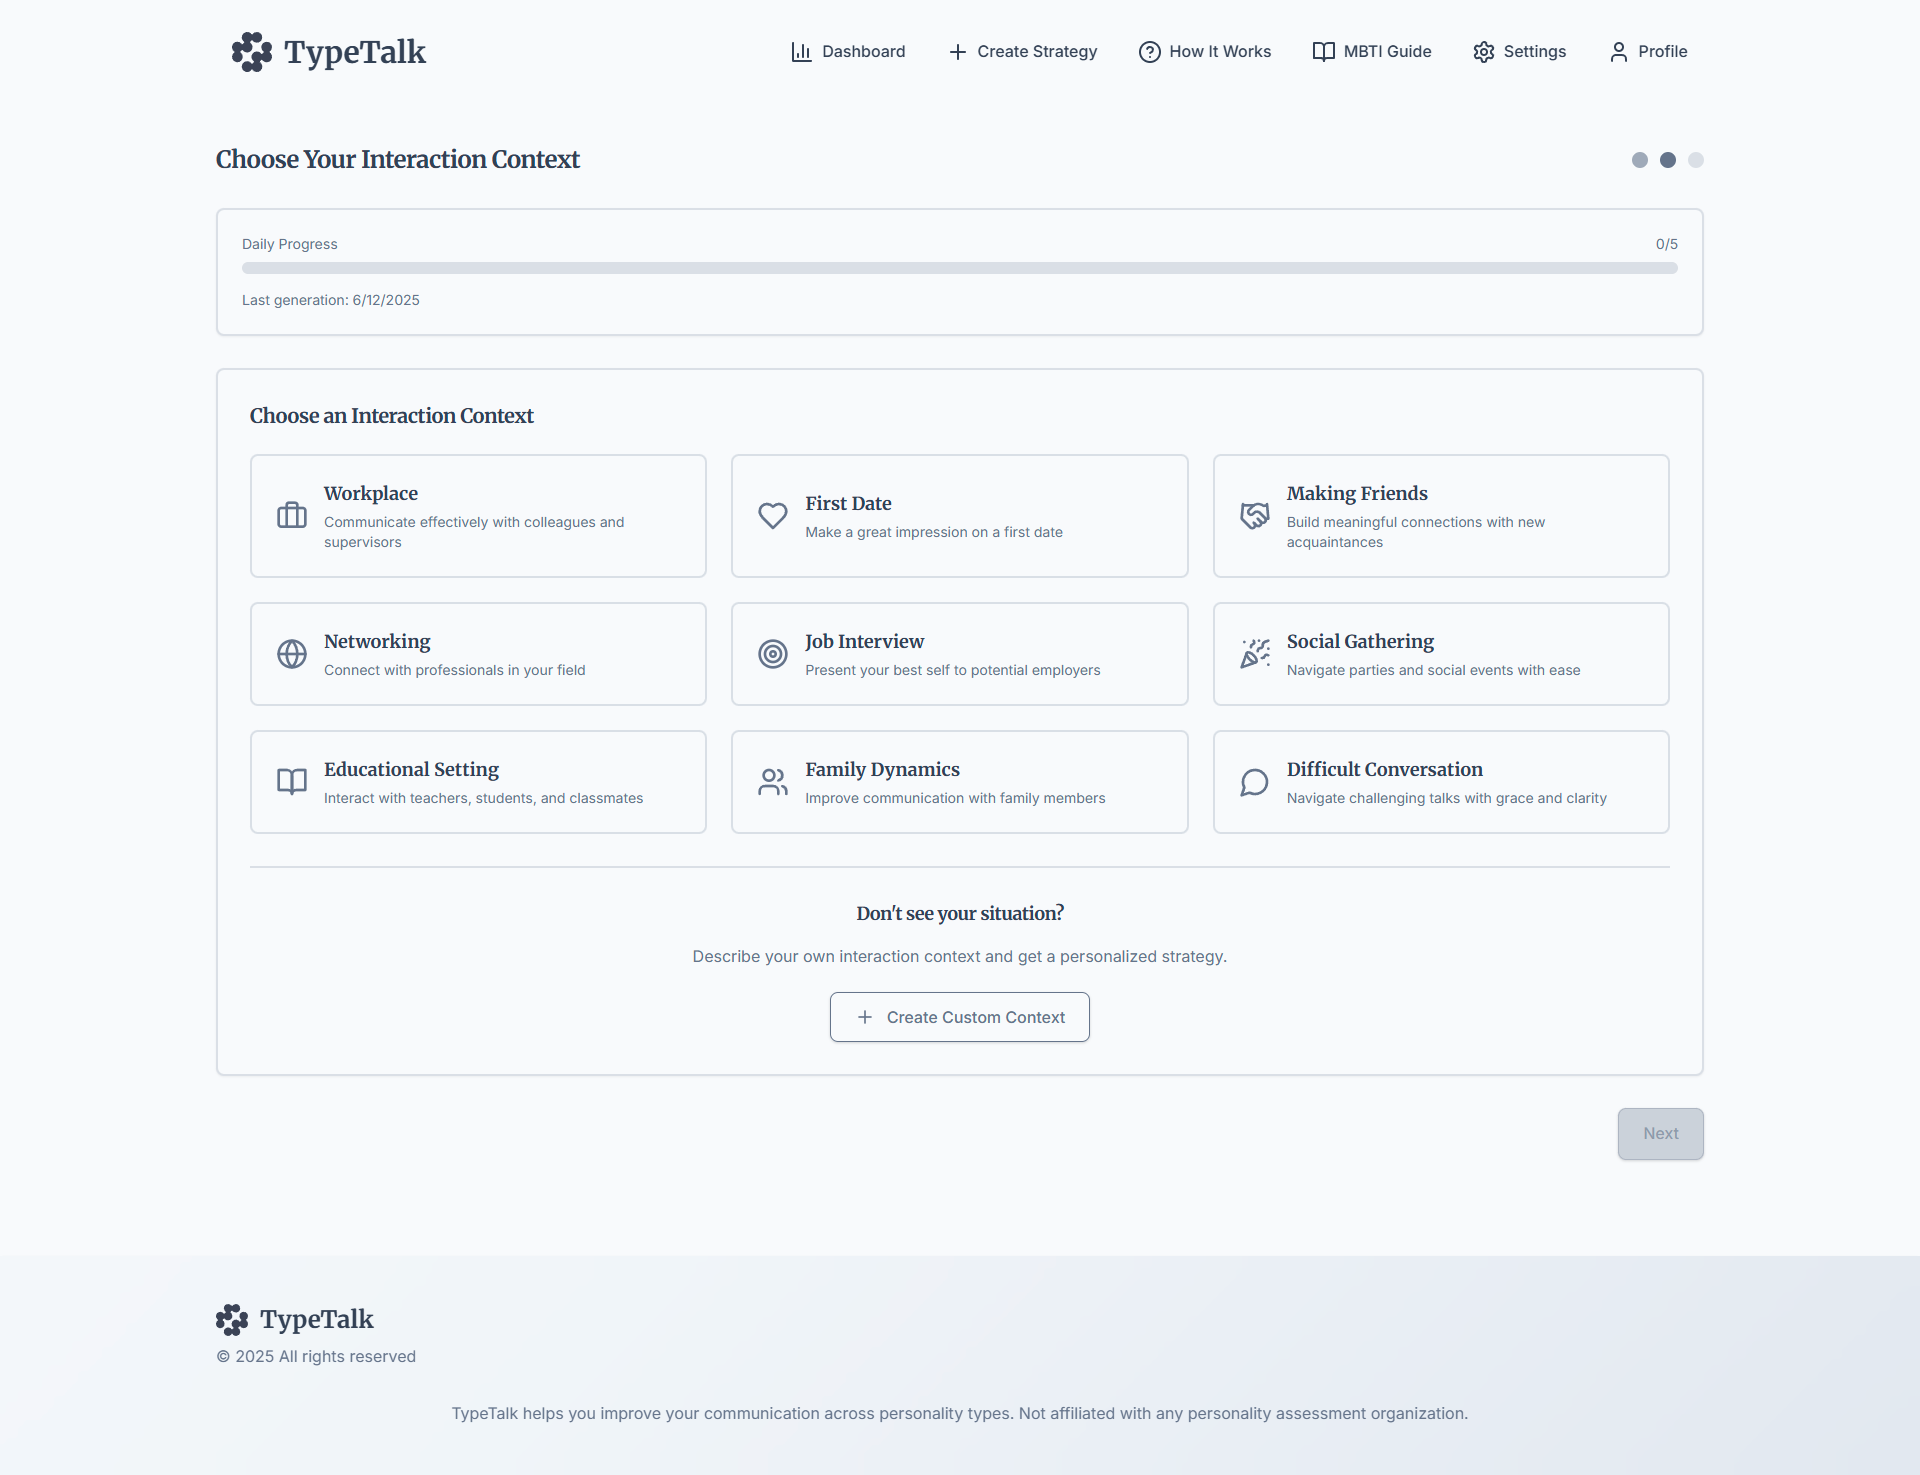1920x1475 pixels.
Task: Click the open book Educational Setting icon
Action: point(292,782)
